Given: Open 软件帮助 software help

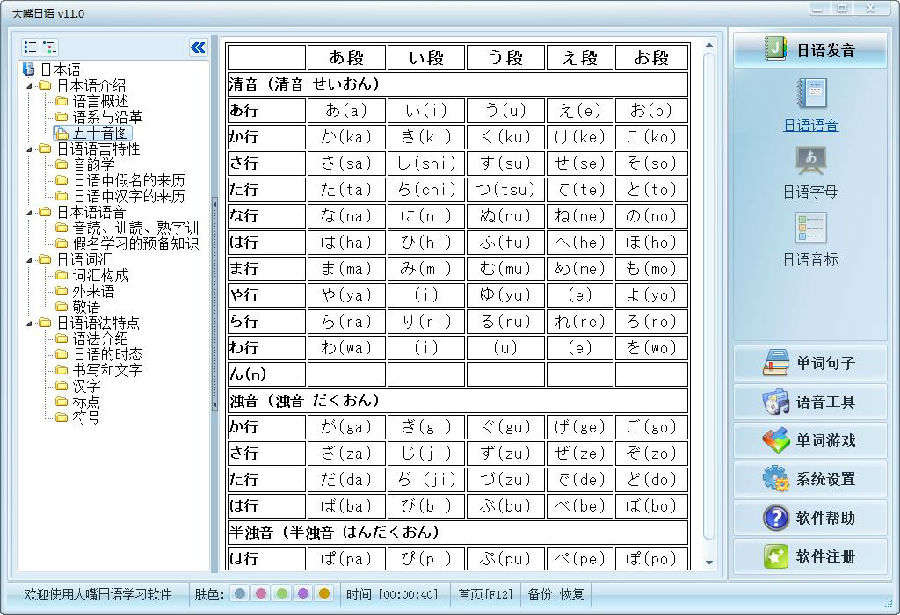Looking at the screenshot, I should [x=810, y=518].
